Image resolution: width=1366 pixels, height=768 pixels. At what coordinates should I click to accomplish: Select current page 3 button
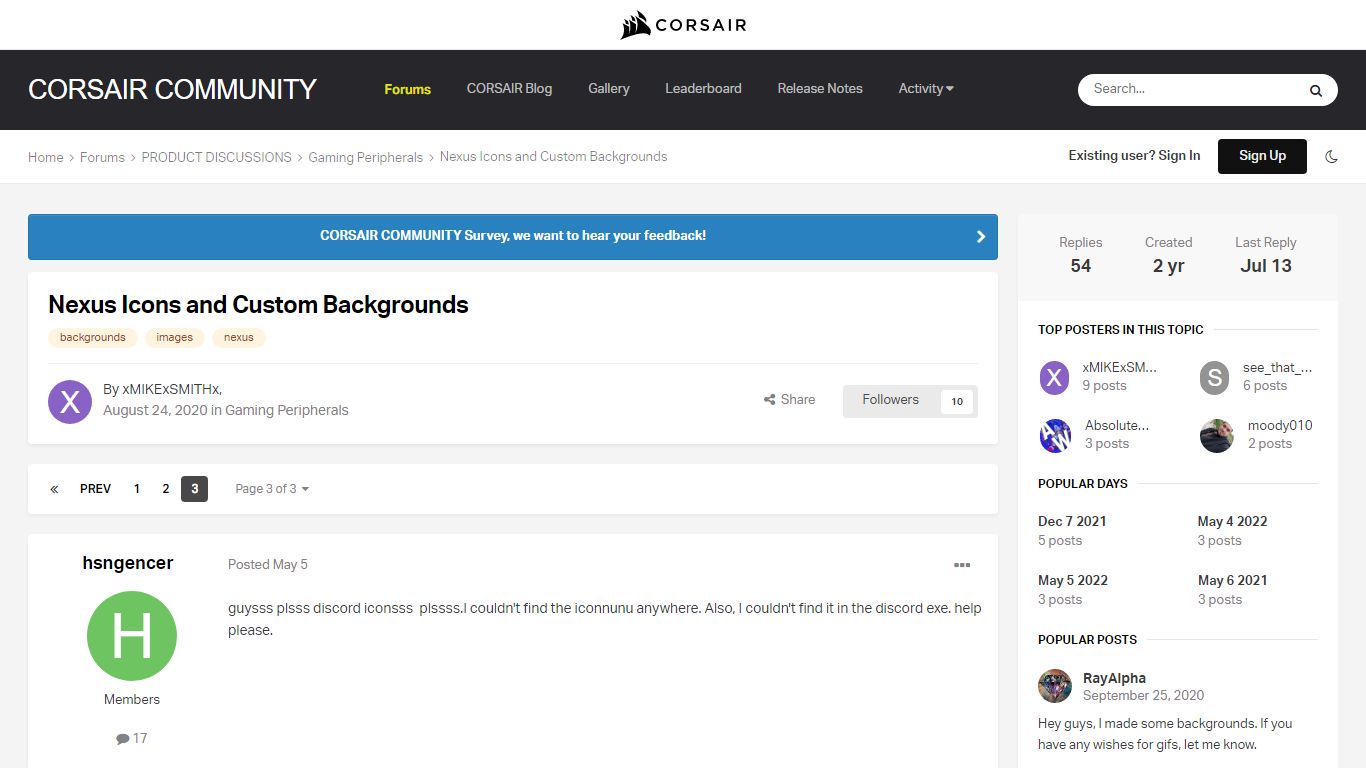tap(194, 489)
